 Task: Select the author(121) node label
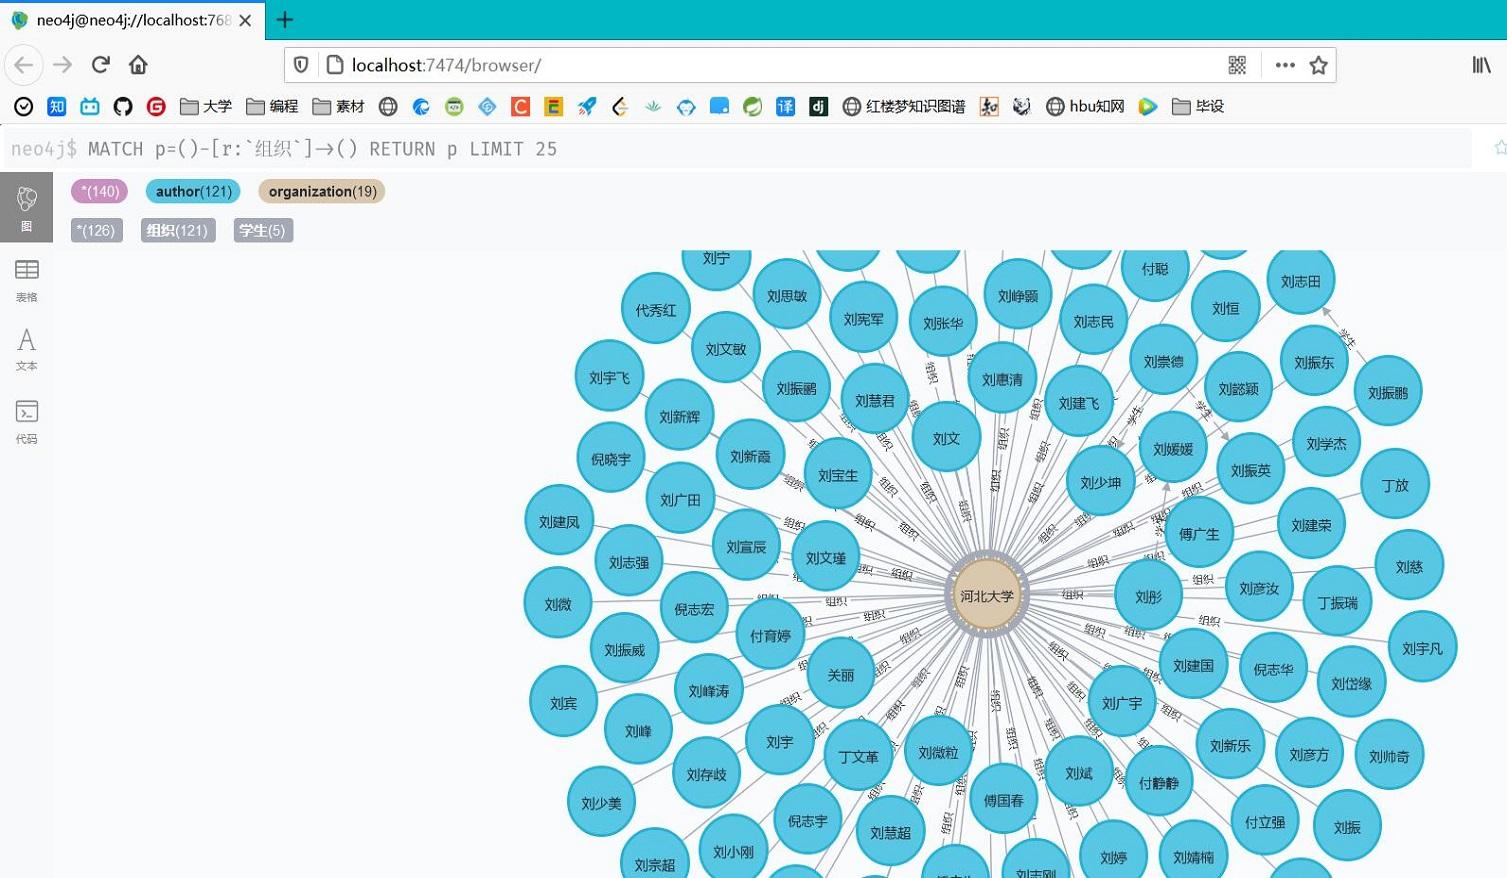coord(193,191)
